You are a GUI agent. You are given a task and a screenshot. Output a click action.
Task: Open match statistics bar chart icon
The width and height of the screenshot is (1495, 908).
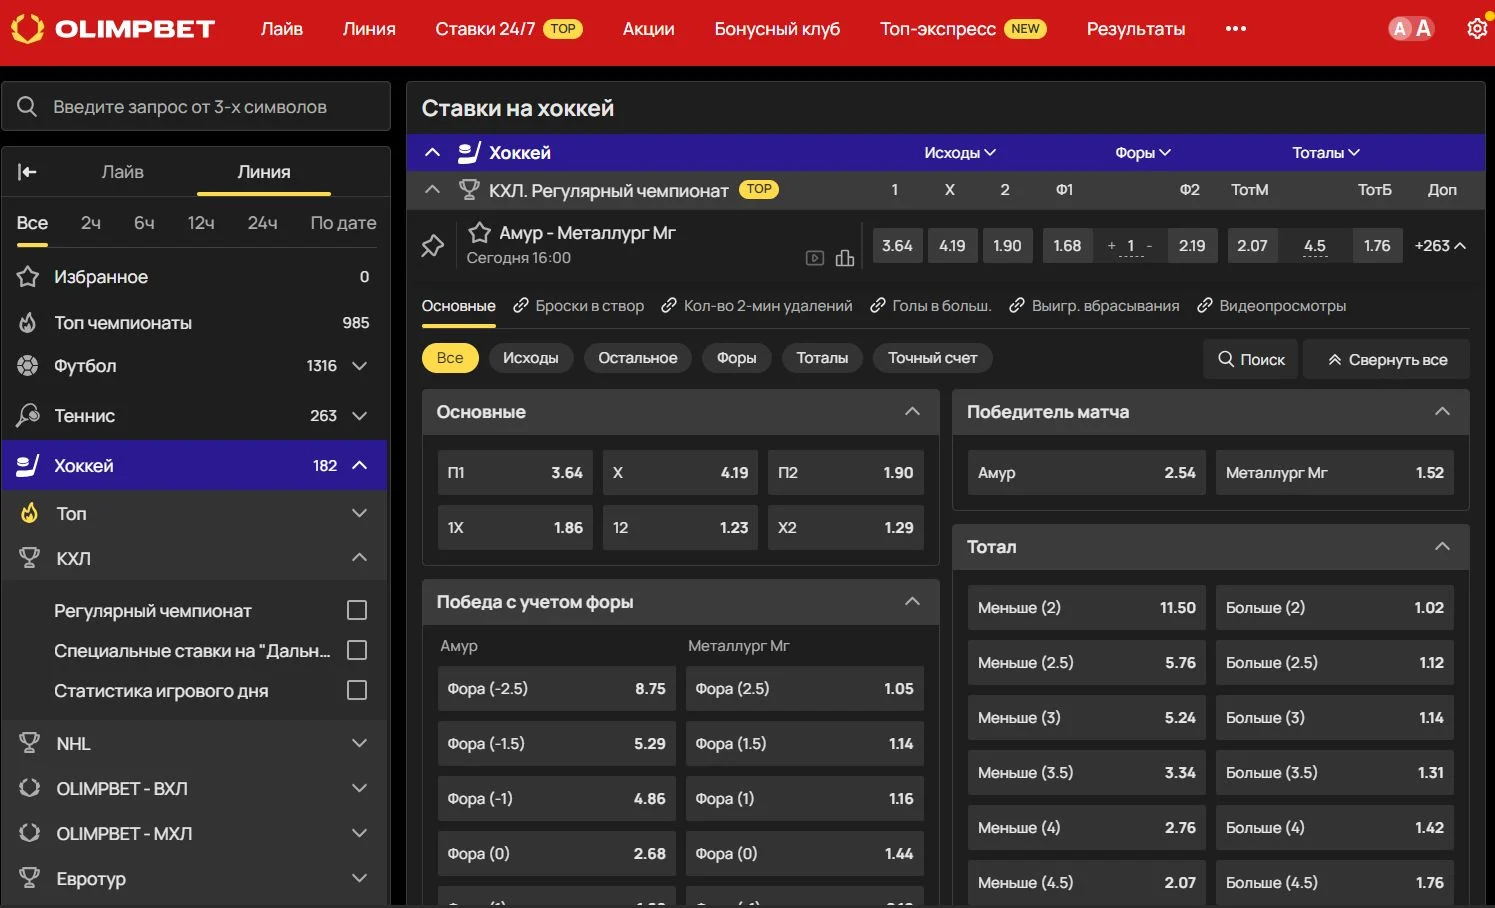pos(845,258)
